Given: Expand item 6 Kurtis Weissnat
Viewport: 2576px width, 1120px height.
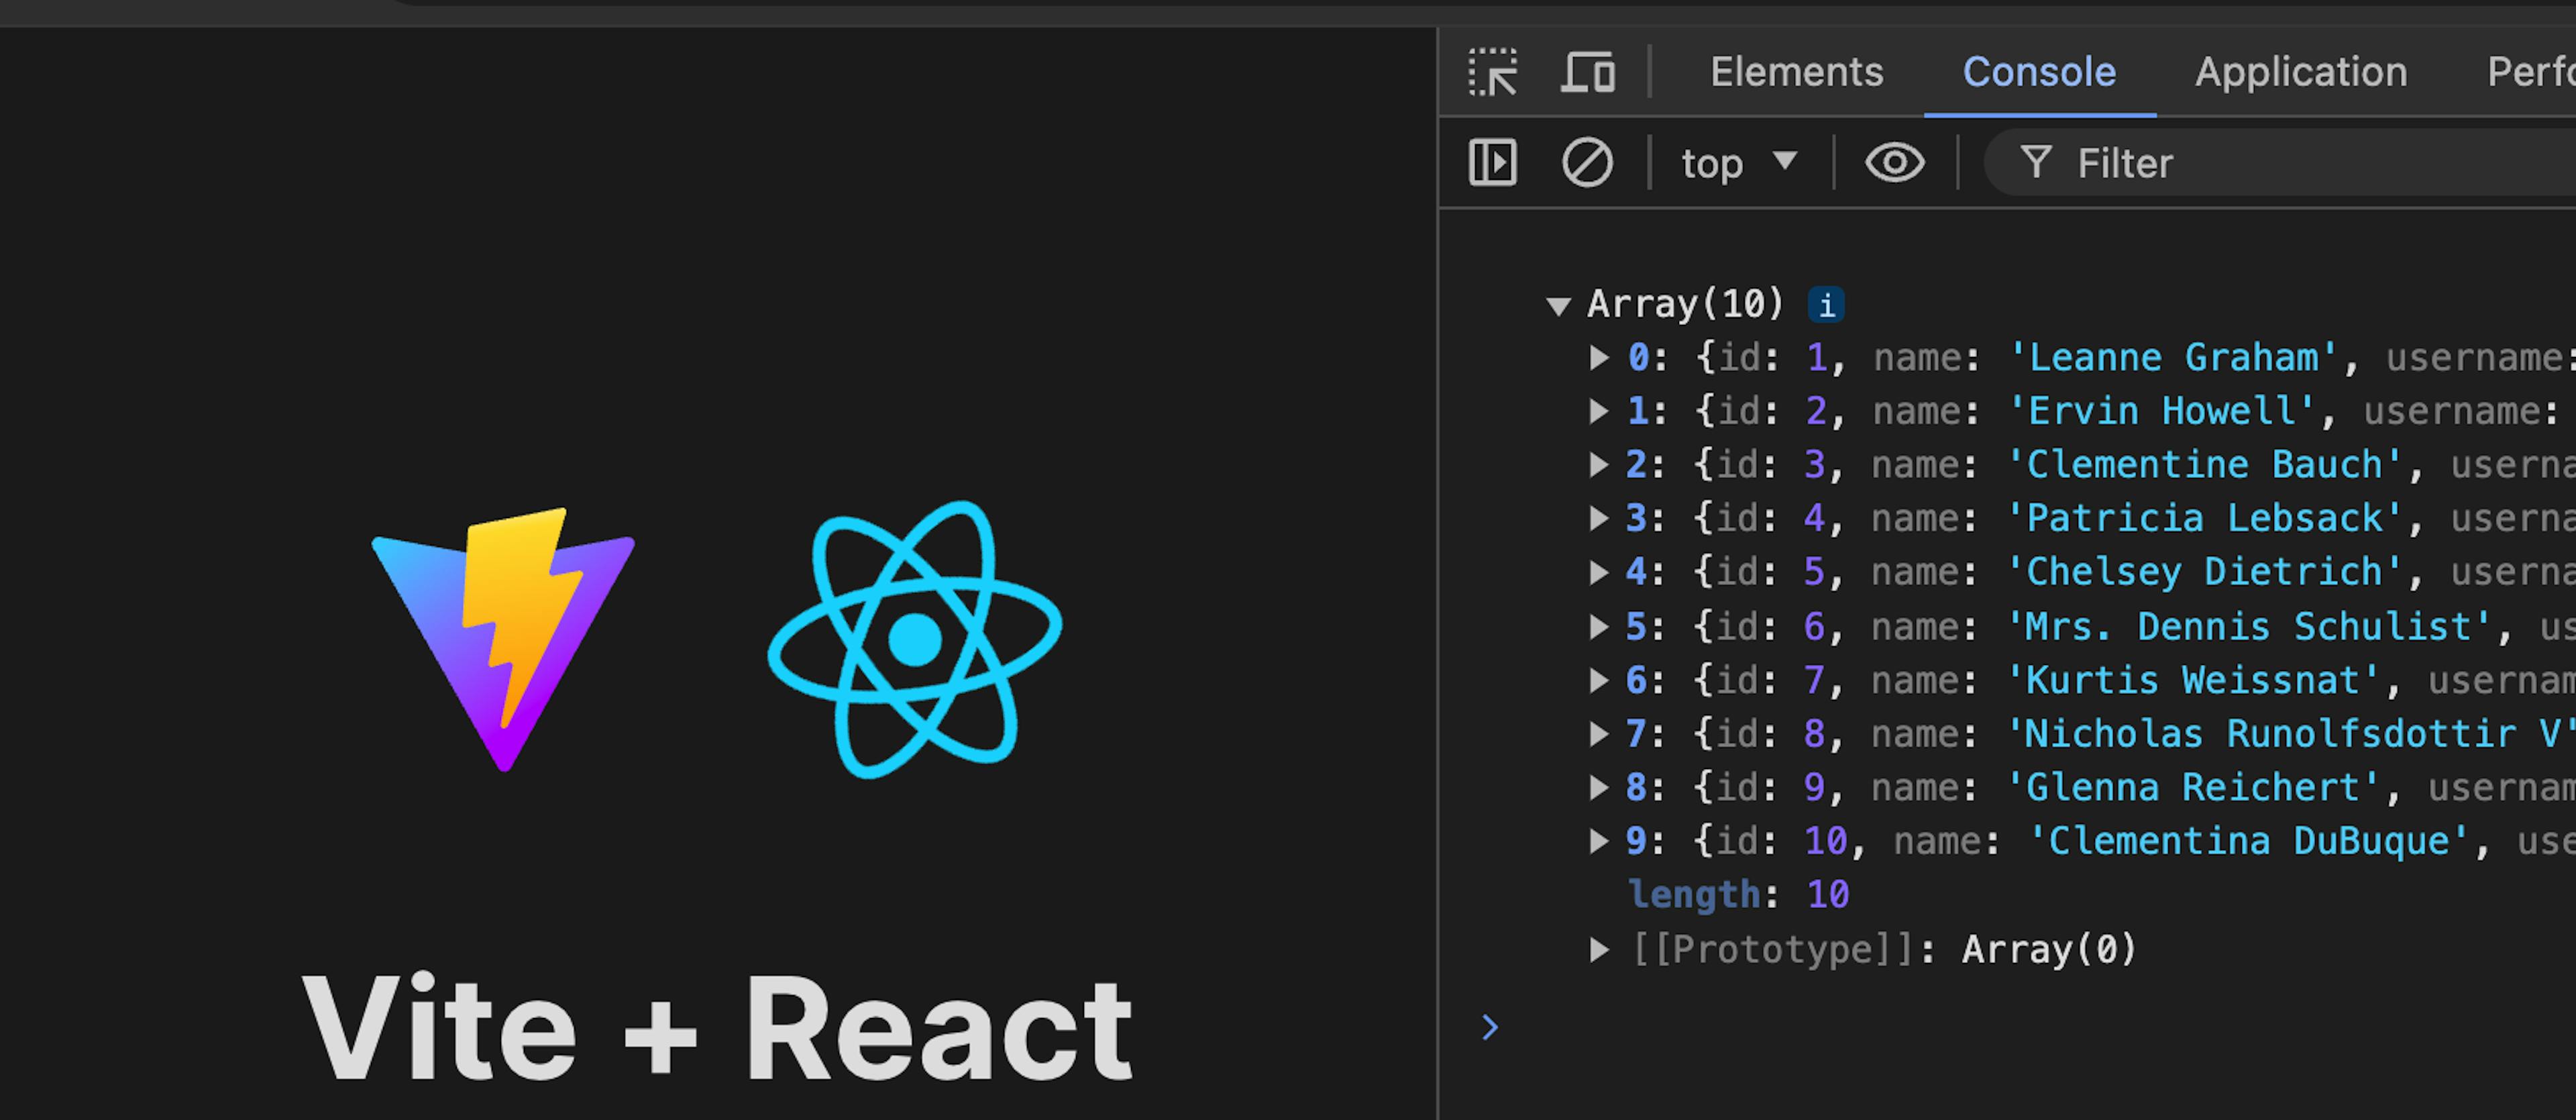Looking at the screenshot, I should [x=1599, y=680].
